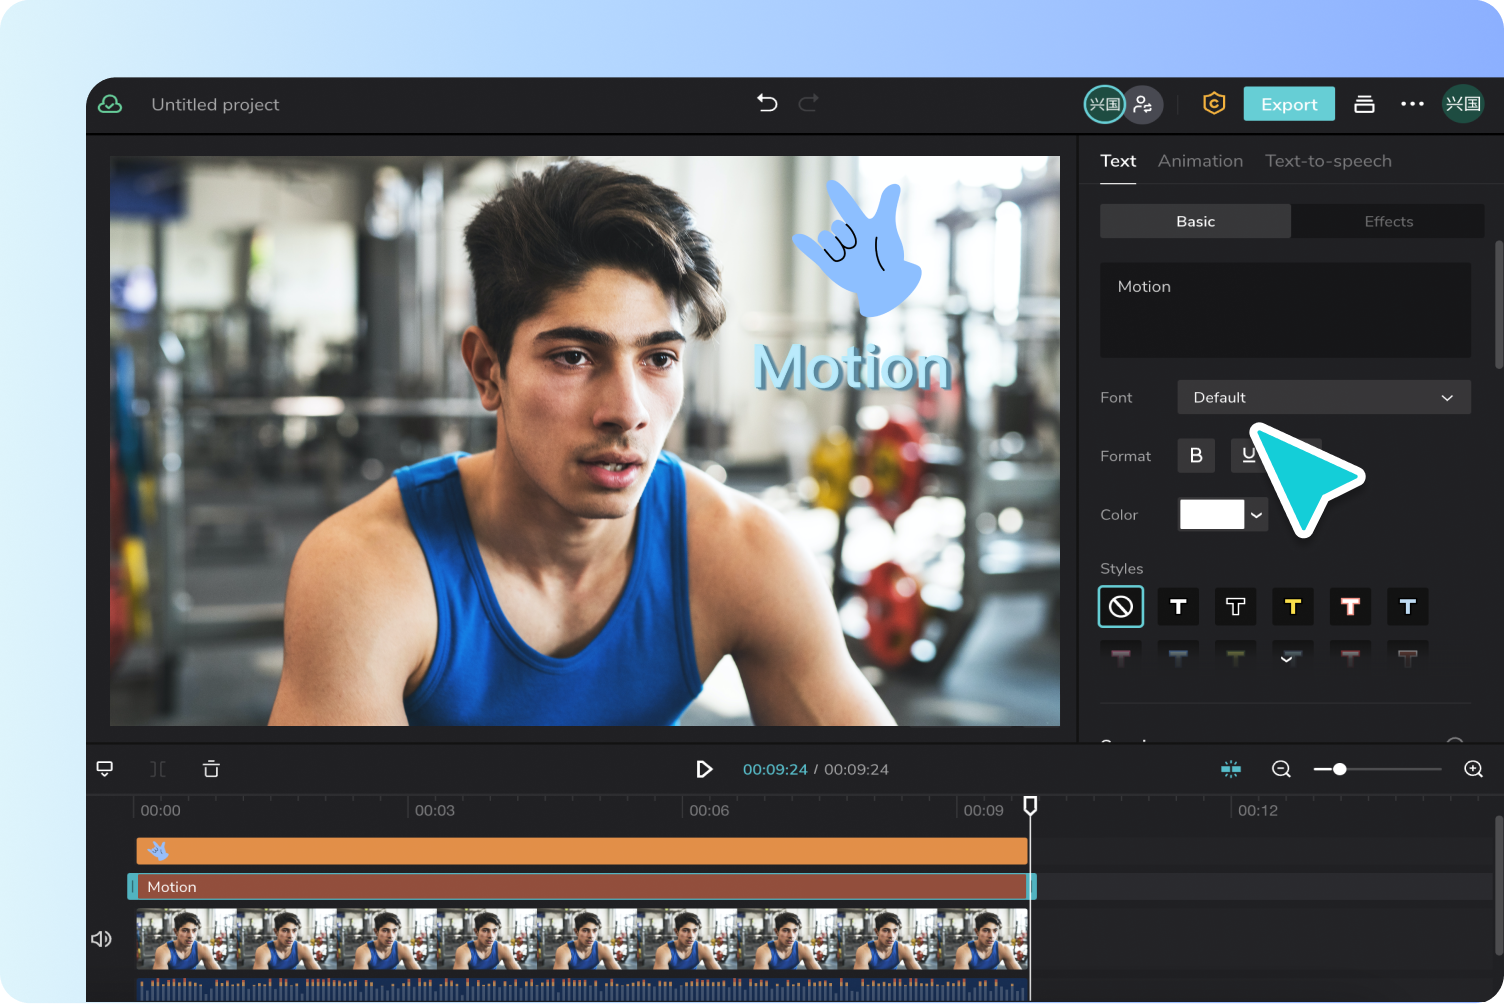Apply the yellow T text style
Image resolution: width=1504 pixels, height=1004 pixels.
coord(1292,606)
